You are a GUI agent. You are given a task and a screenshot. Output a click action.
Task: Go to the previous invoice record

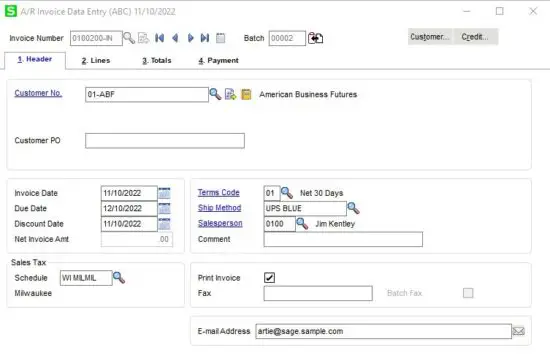coord(175,38)
